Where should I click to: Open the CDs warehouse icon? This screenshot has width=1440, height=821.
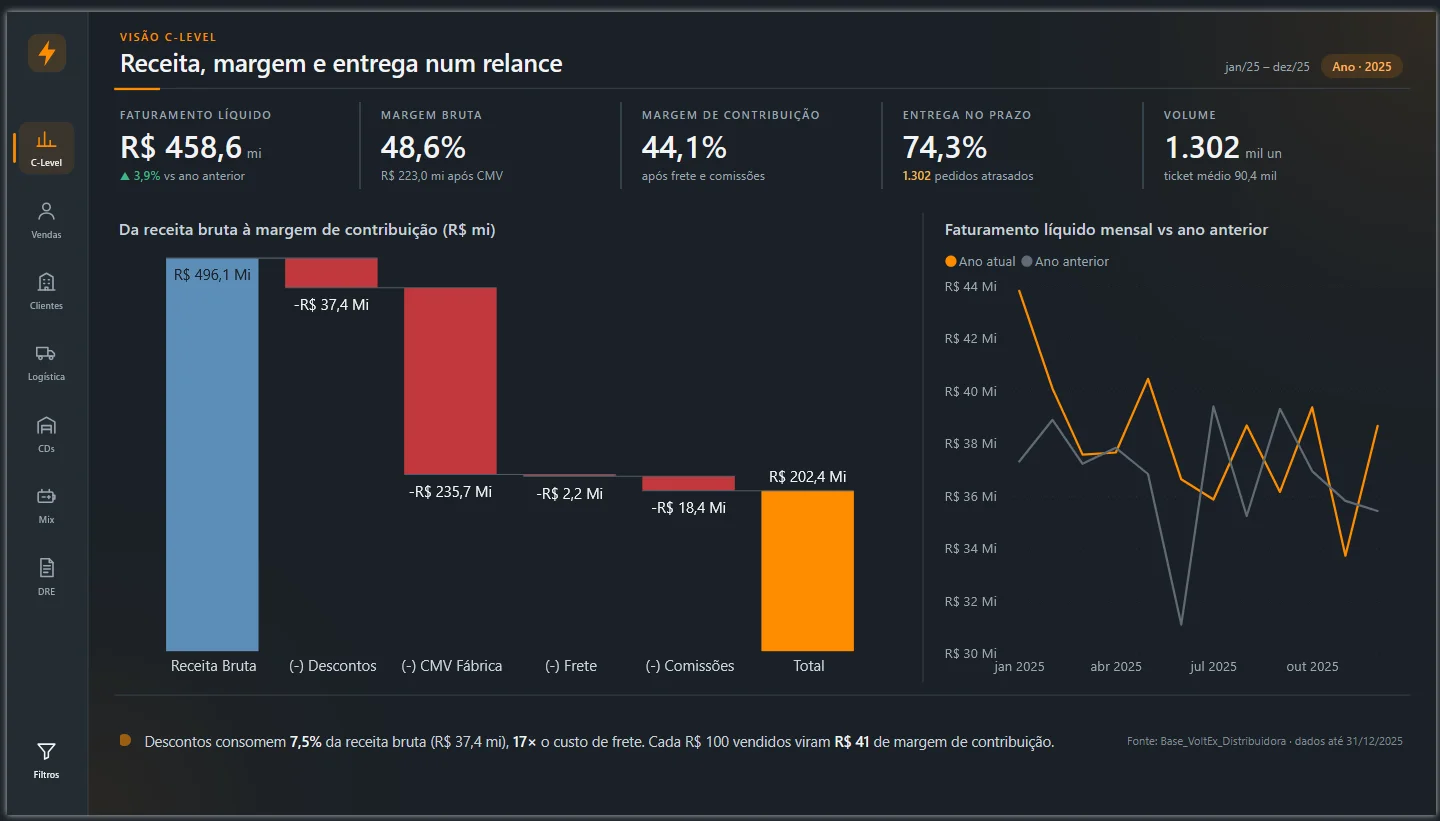[46, 425]
